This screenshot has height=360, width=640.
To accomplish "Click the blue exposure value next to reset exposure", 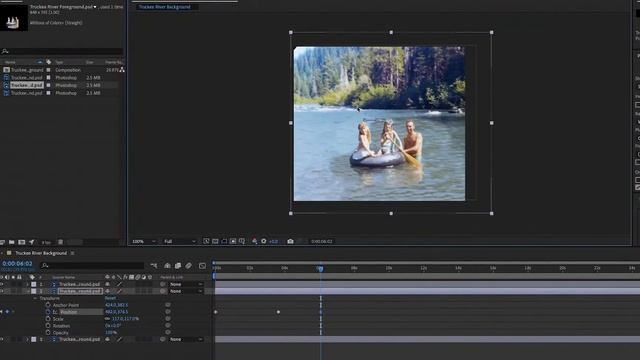I will (x=273, y=241).
